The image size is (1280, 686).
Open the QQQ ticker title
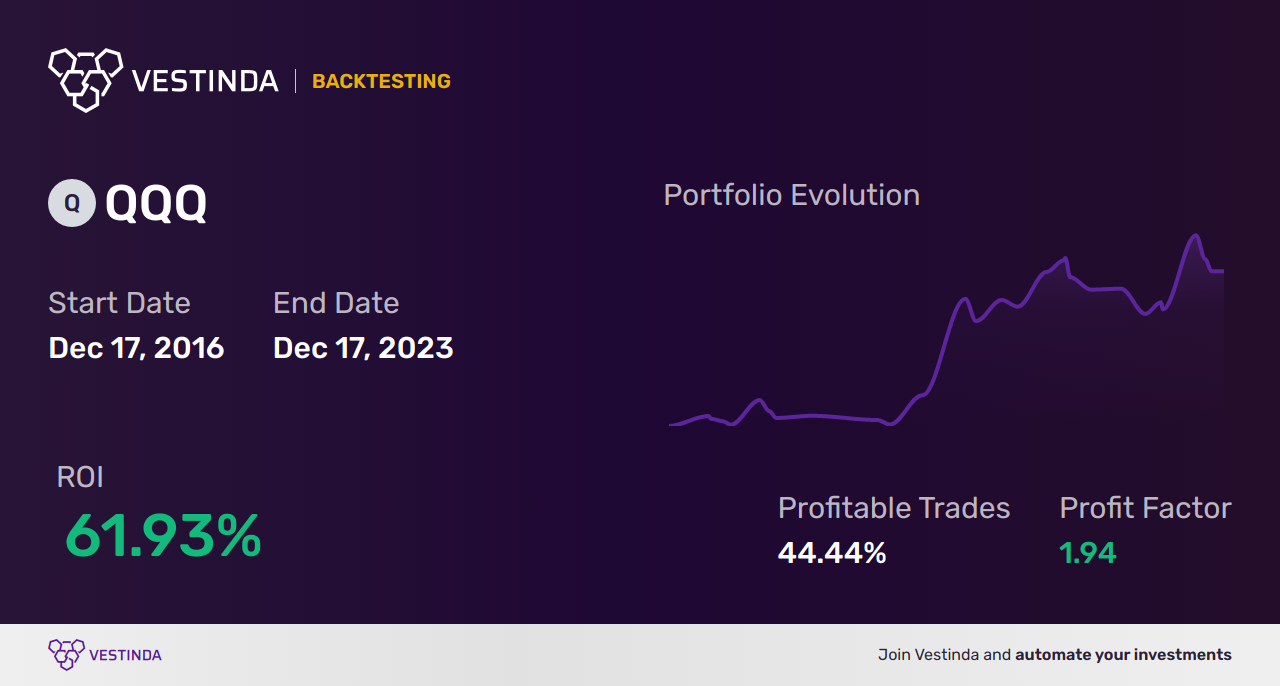point(156,204)
